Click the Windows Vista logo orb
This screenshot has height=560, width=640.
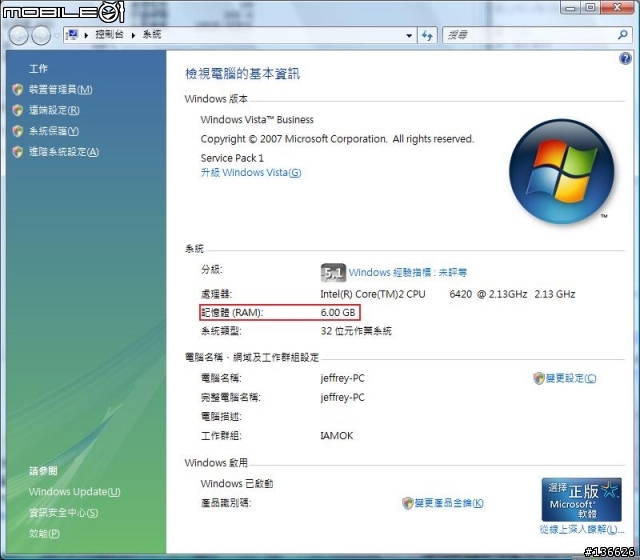[x=562, y=171]
